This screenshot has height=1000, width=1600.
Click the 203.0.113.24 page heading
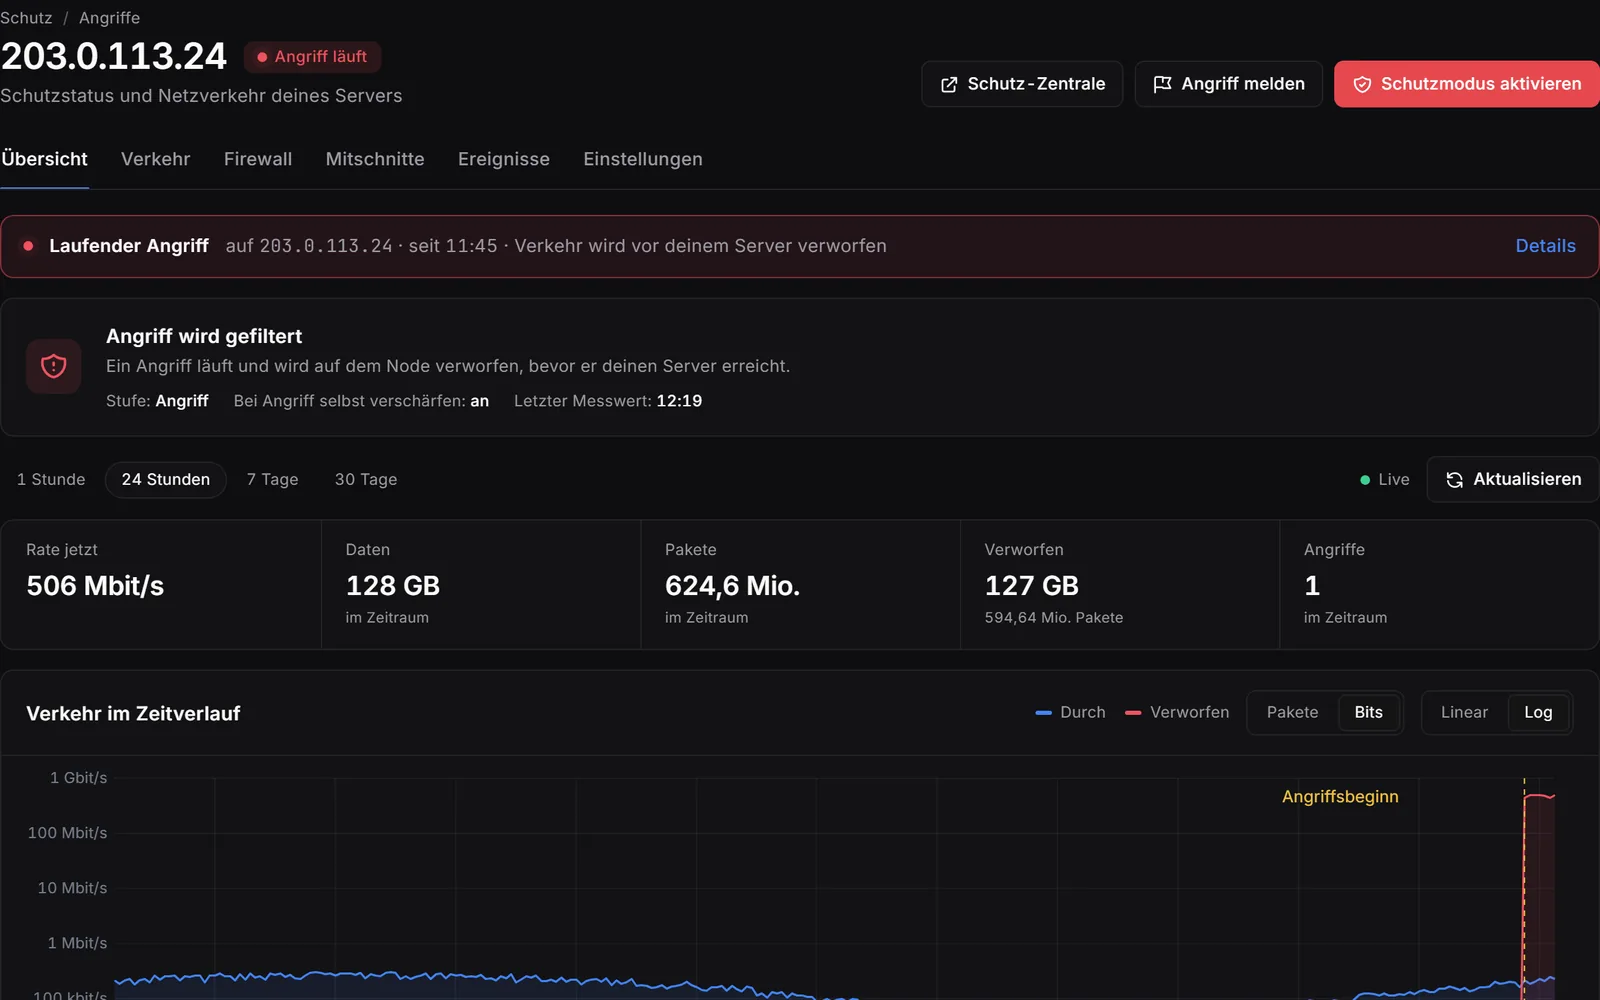coord(114,57)
